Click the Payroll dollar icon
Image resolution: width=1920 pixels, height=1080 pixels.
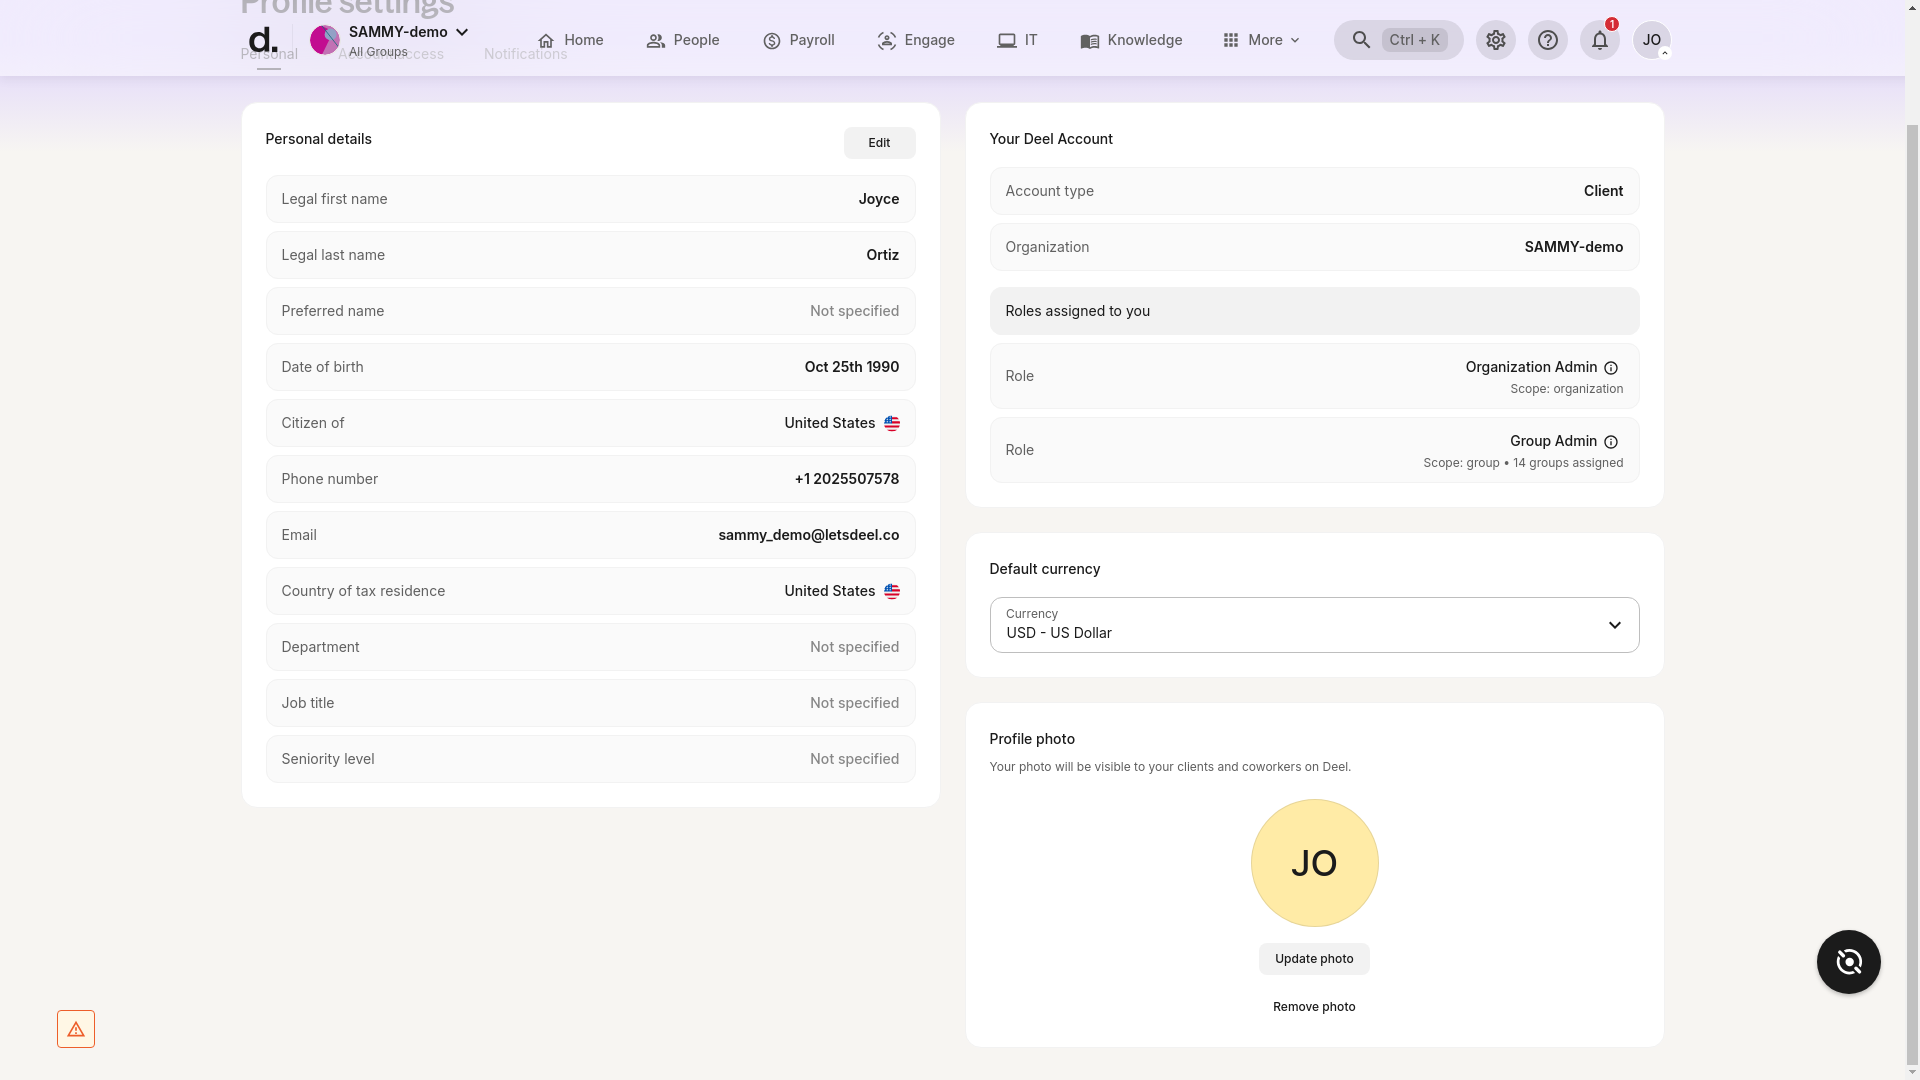pos(772,41)
